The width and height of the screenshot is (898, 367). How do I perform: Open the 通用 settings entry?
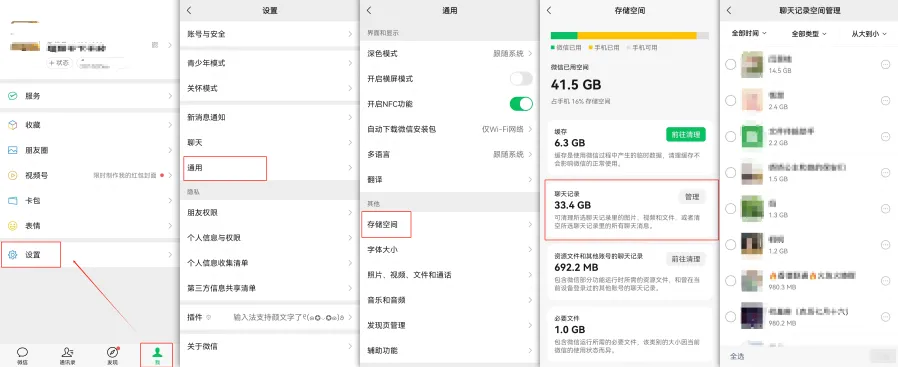tap(270, 168)
